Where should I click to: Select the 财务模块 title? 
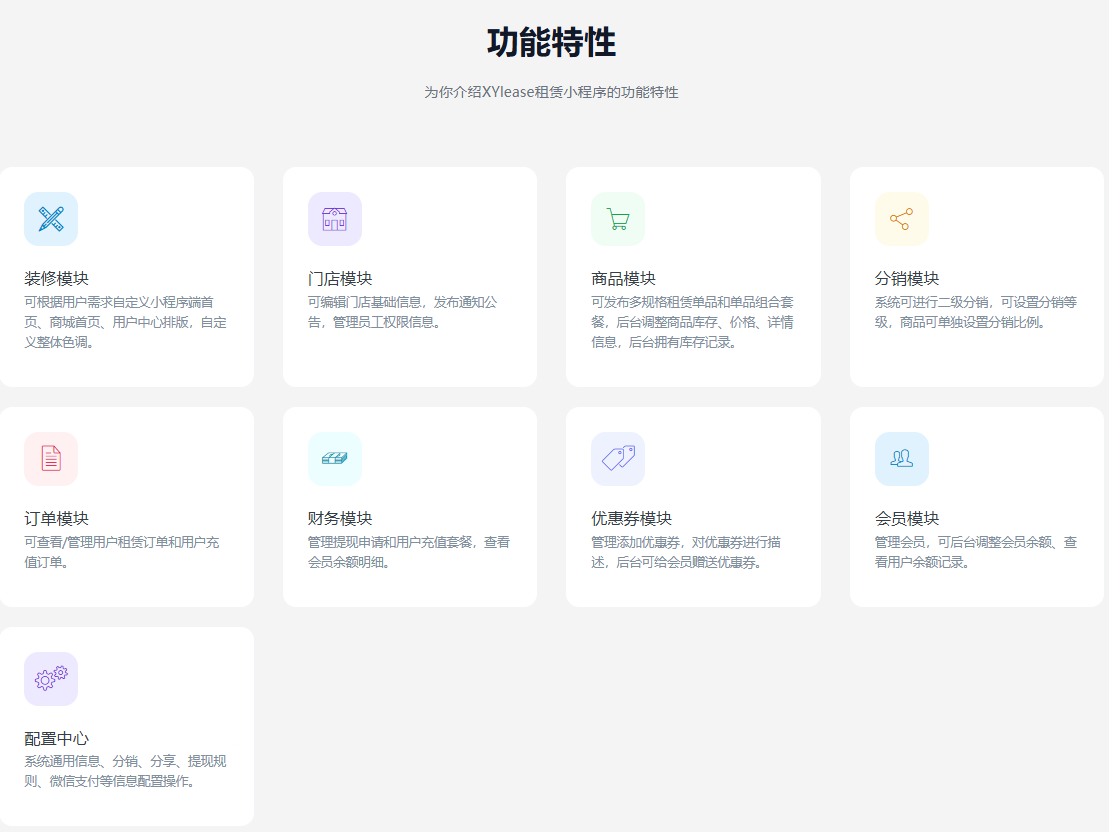(340, 519)
